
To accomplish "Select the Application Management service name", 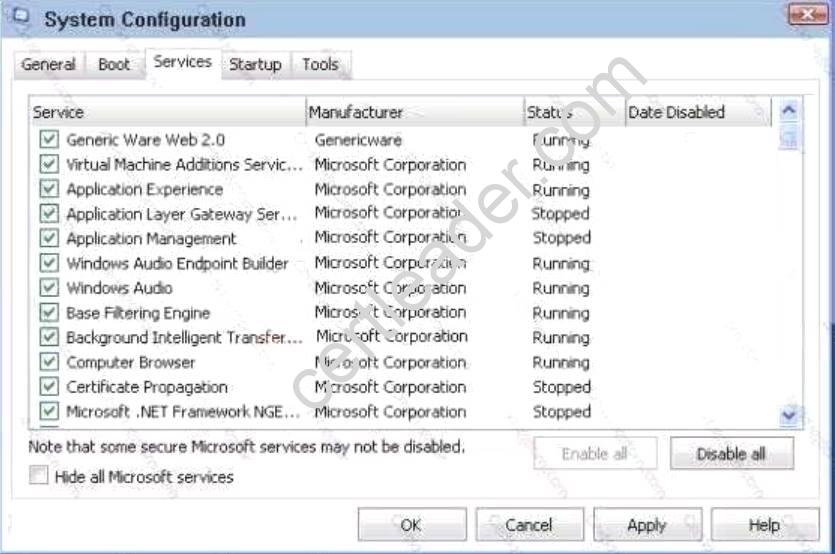I will [x=151, y=239].
